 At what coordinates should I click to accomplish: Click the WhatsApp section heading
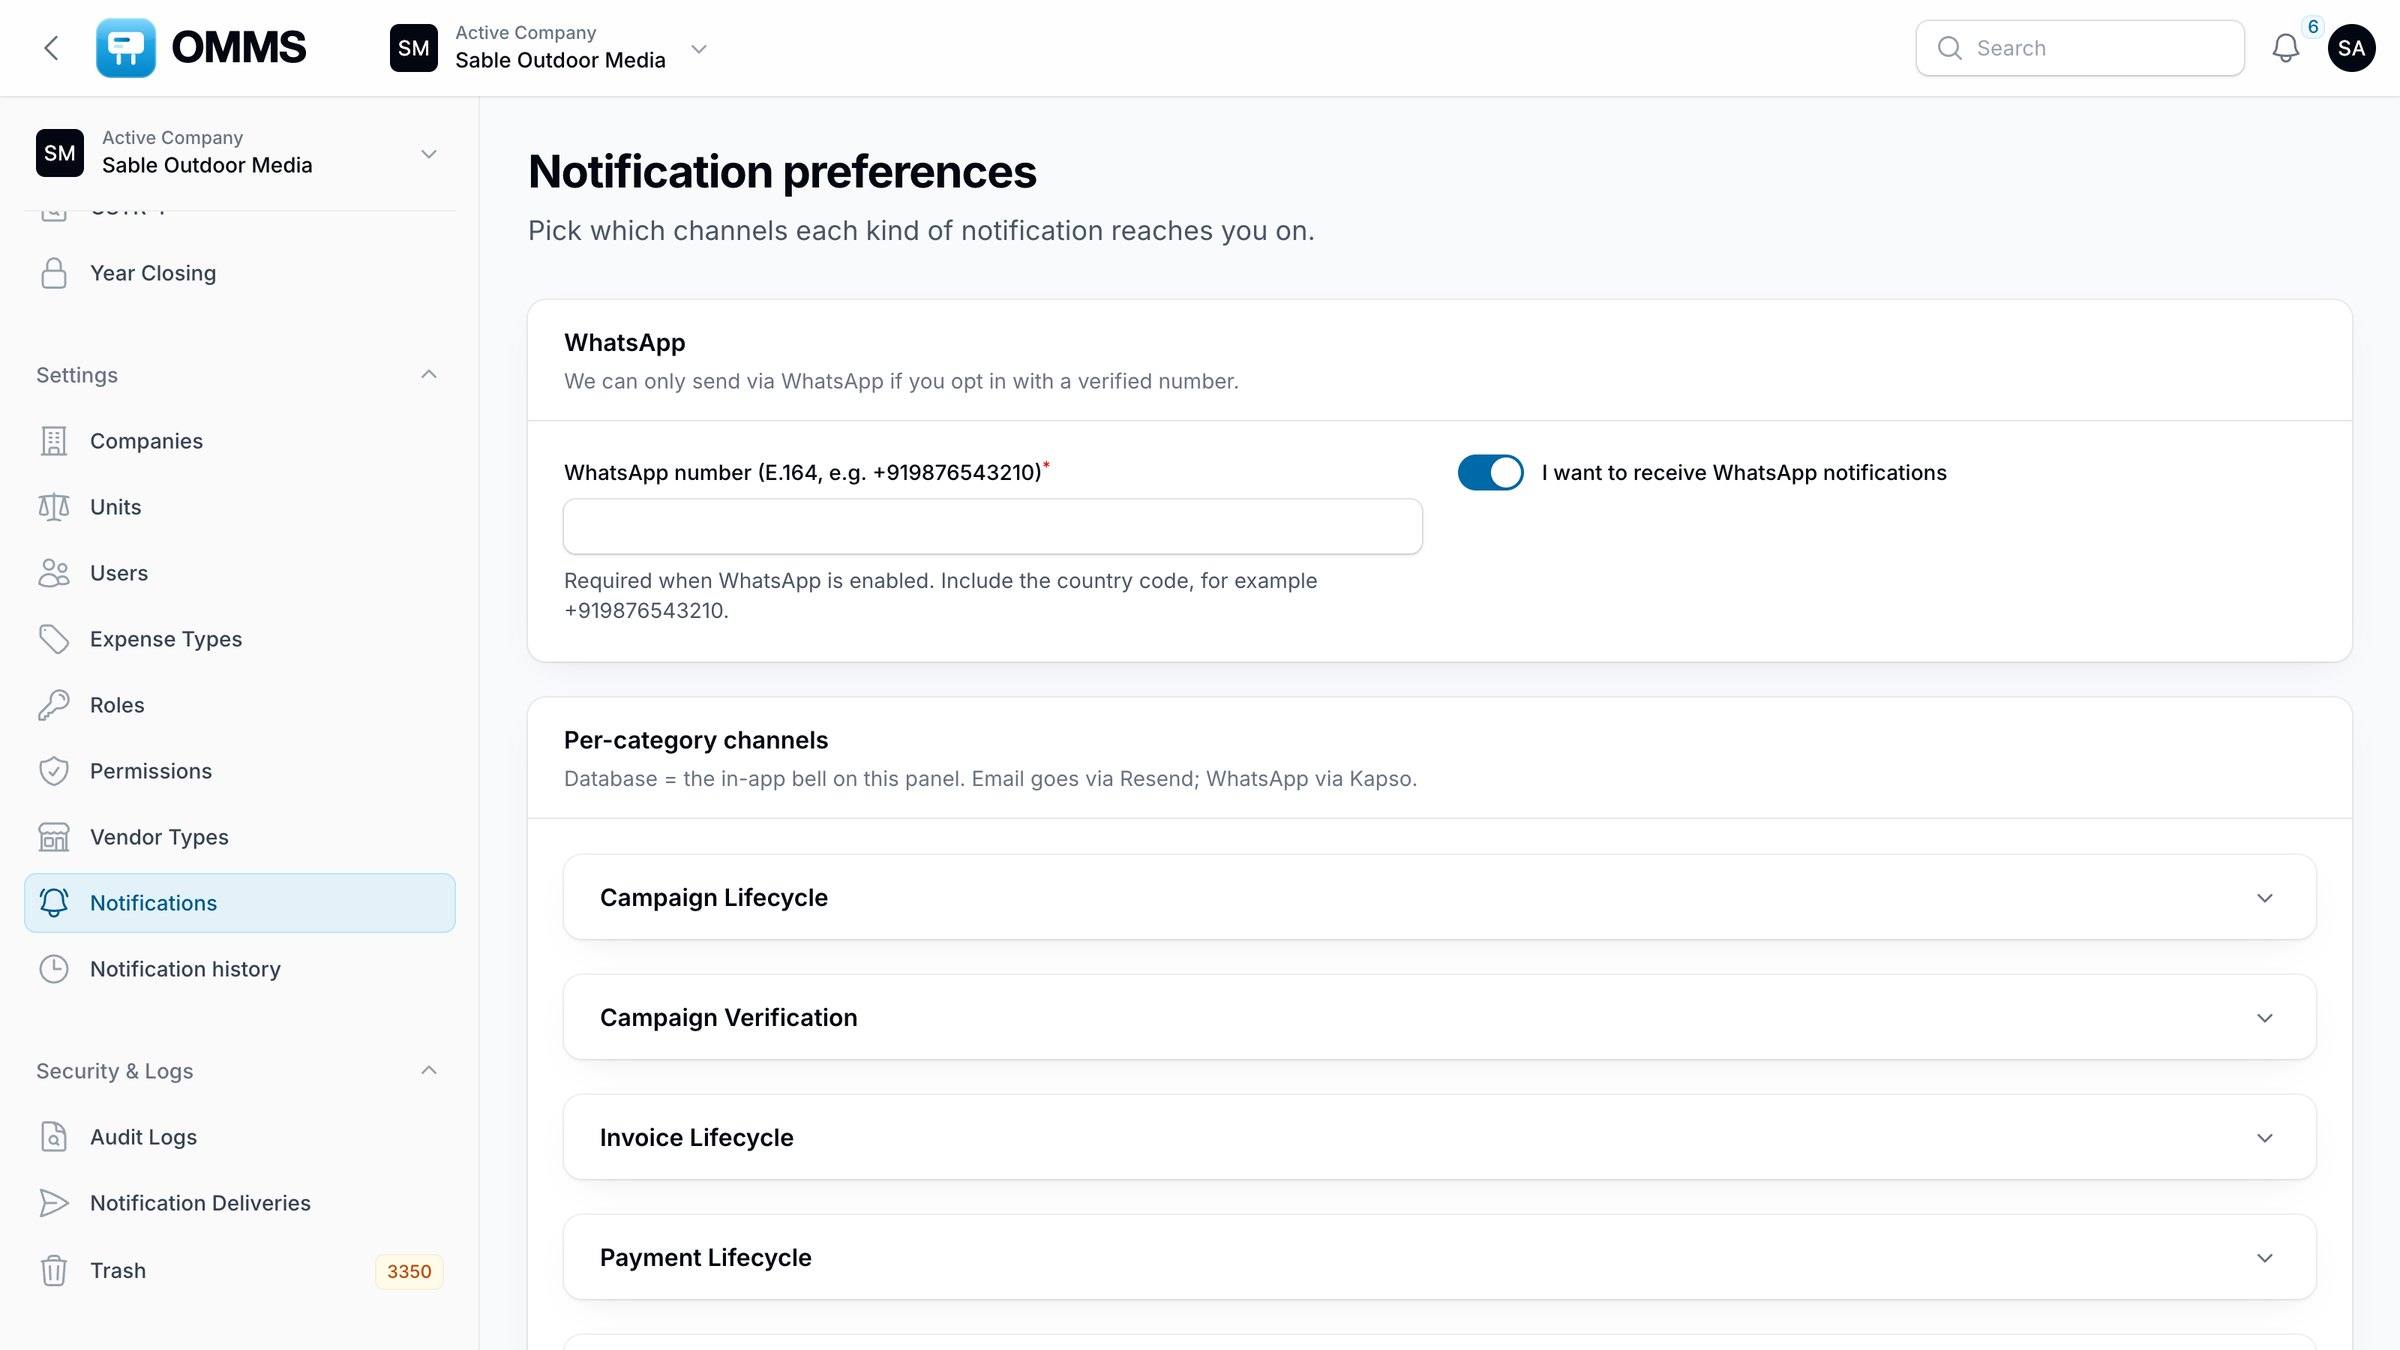point(625,343)
